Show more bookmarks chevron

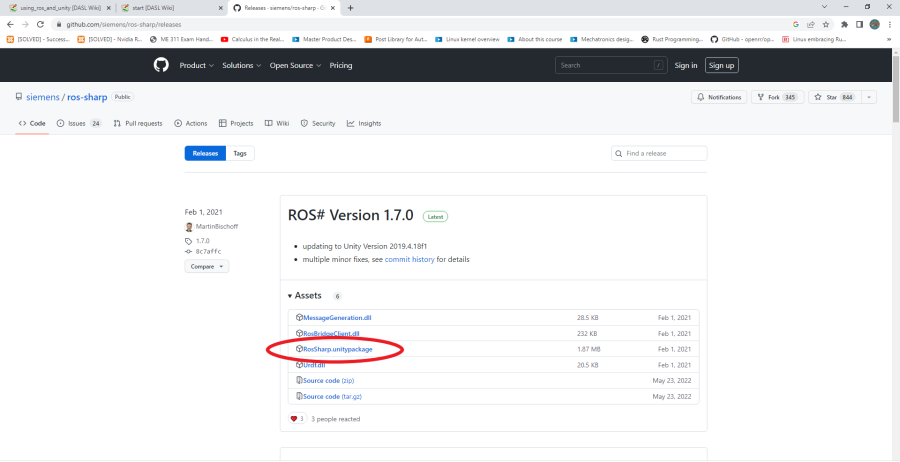(889, 40)
